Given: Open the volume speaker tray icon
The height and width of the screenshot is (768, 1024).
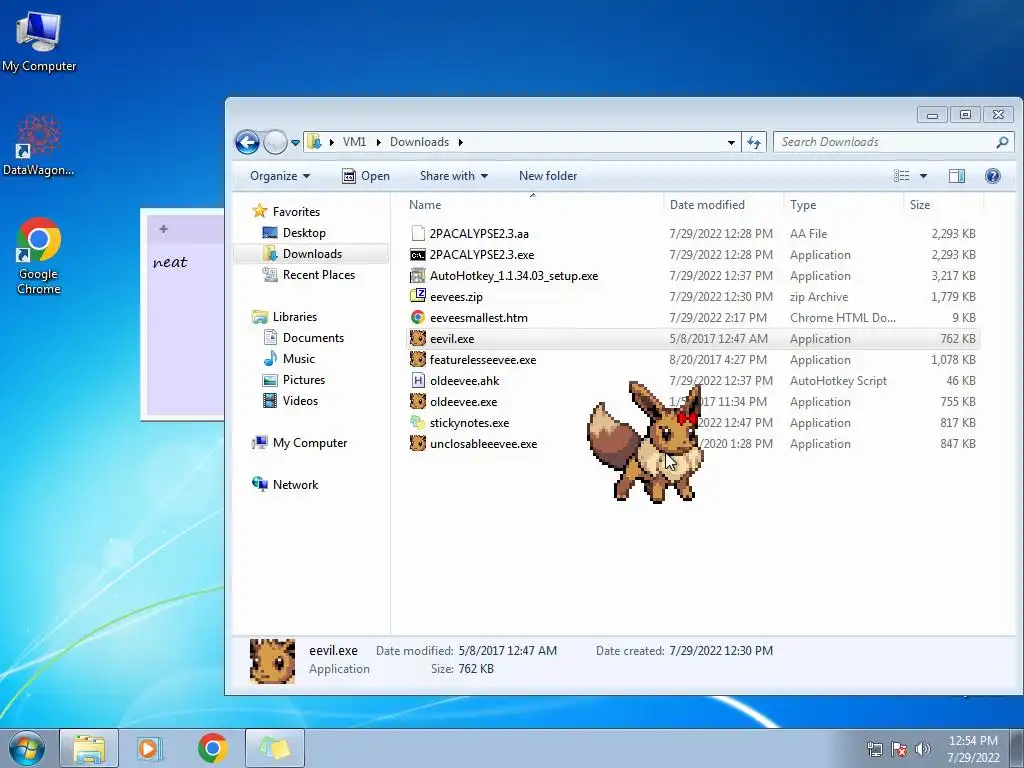Looking at the screenshot, I should [923, 749].
